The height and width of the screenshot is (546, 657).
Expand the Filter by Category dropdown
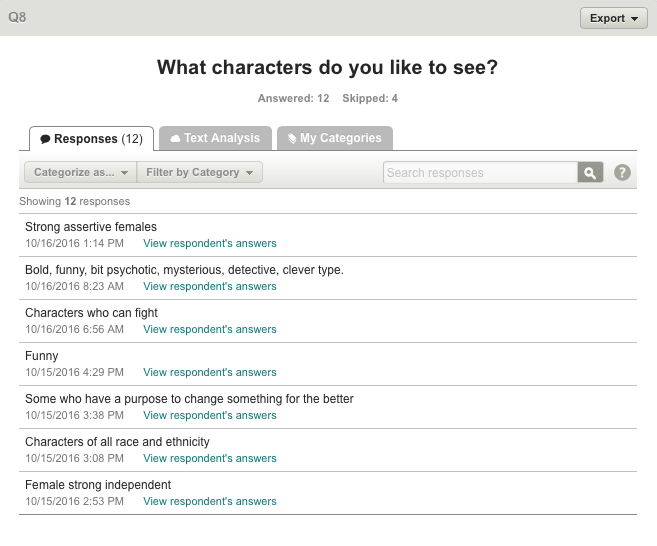click(x=199, y=172)
